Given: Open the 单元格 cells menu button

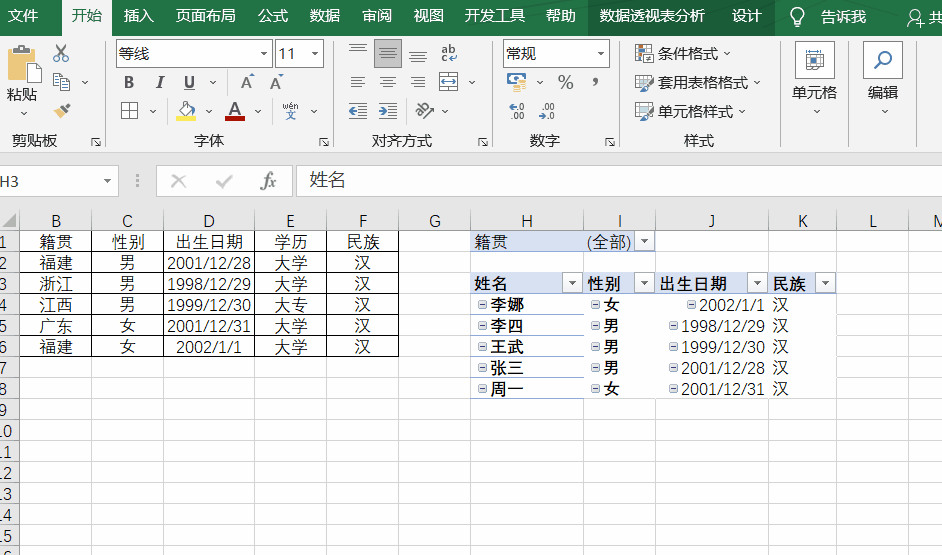Looking at the screenshot, I should pos(815,79).
